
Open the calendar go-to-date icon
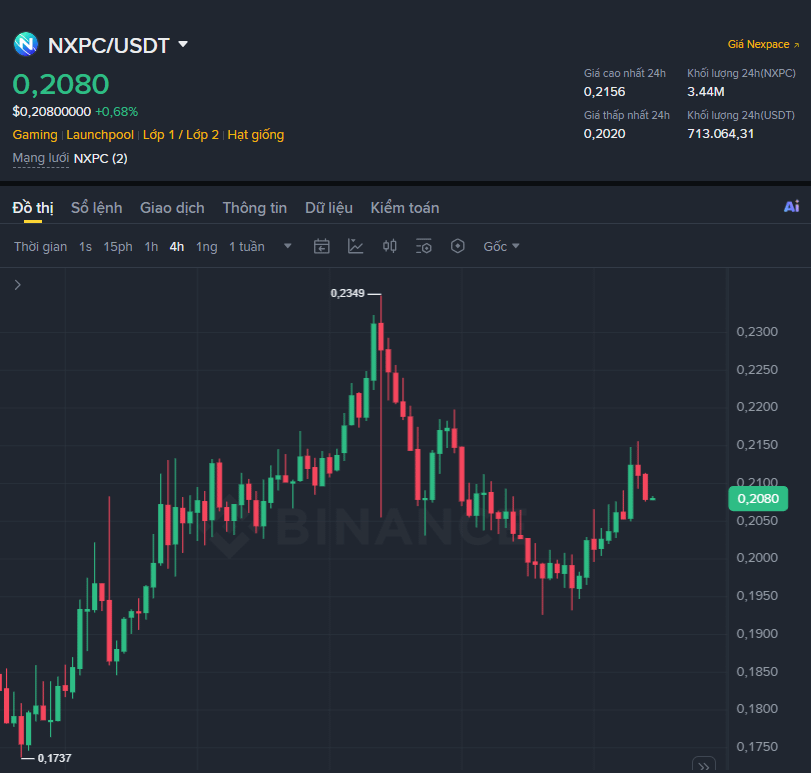coord(322,246)
